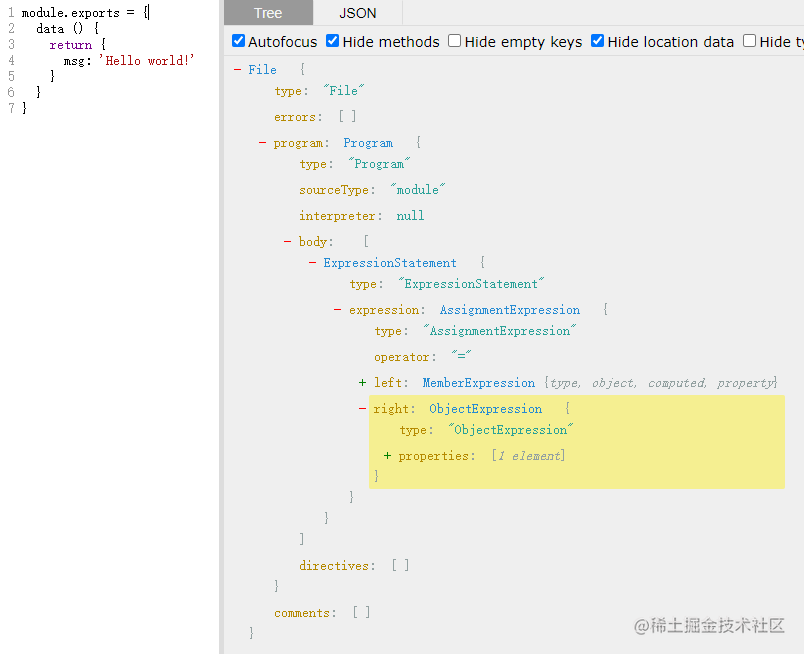This screenshot has height=654, width=804.
Task: Click the ObjectExpression type label
Action: [x=486, y=409]
